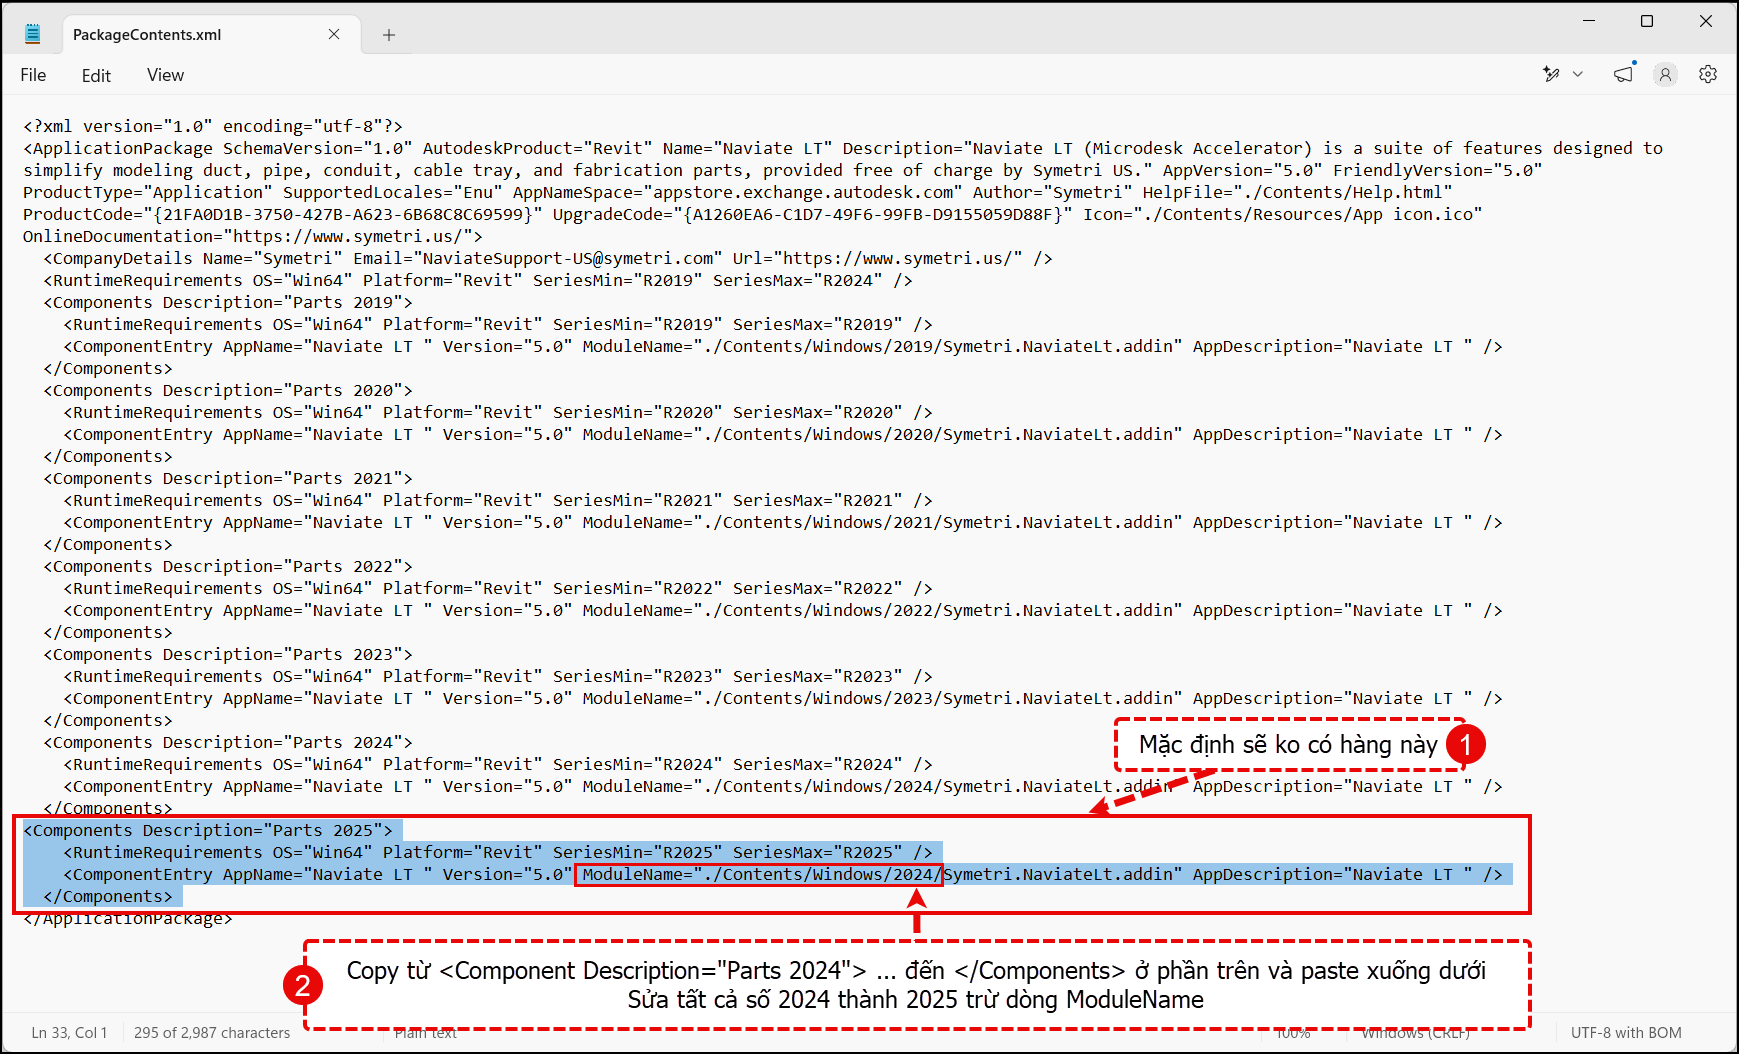Open the Edit menu
The image size is (1739, 1054).
96,75
